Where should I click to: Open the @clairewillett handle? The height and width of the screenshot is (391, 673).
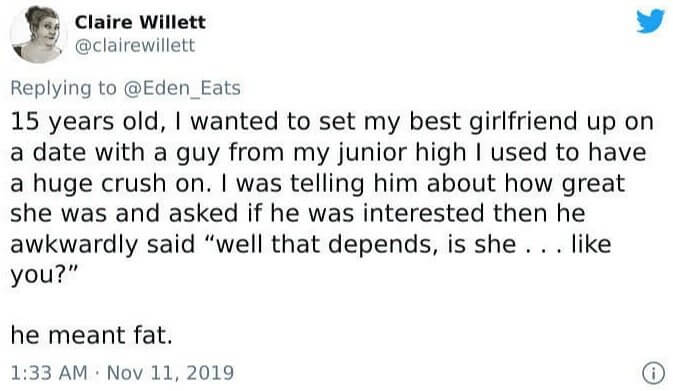[135, 45]
